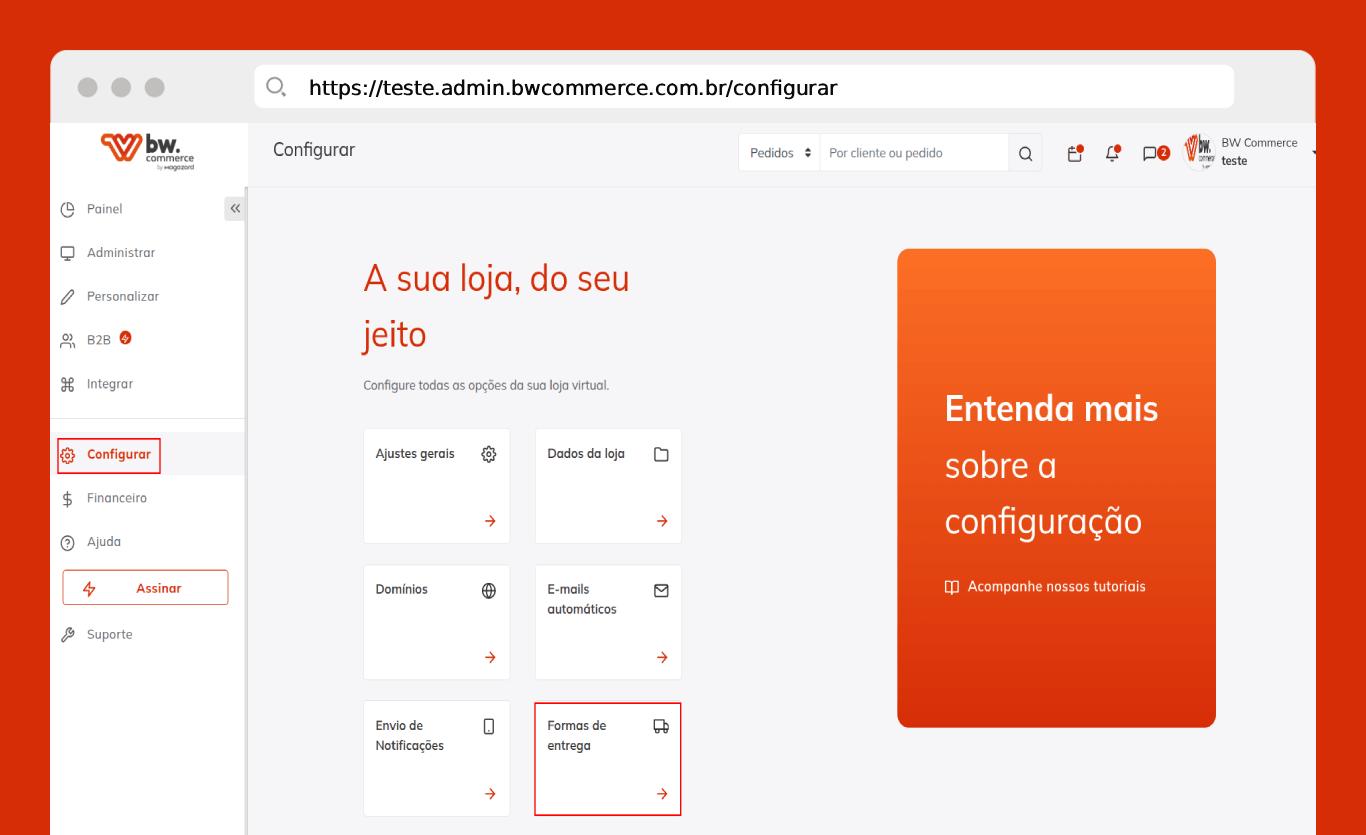The height and width of the screenshot is (835, 1366).
Task: Click the search magnifier button in header
Action: (1025, 154)
